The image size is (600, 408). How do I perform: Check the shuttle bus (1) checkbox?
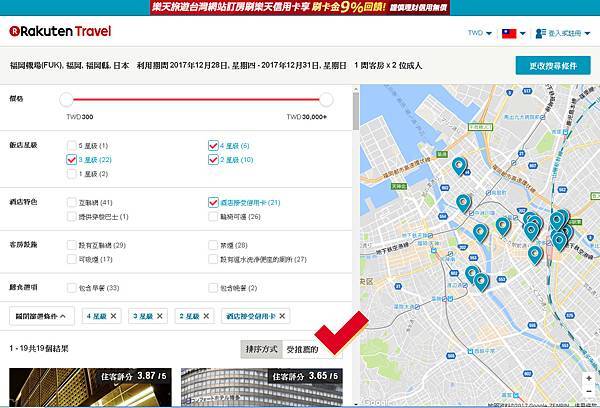point(72,217)
